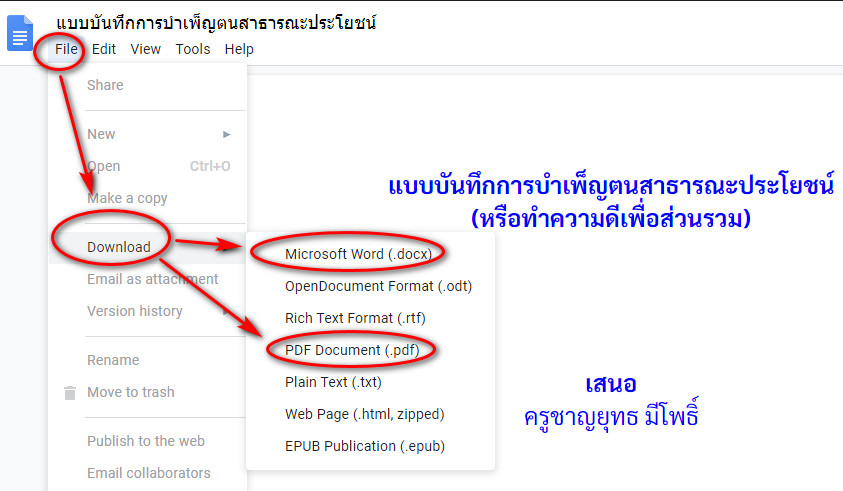
Task: Expand the New submenu arrow
Action: tap(227, 134)
